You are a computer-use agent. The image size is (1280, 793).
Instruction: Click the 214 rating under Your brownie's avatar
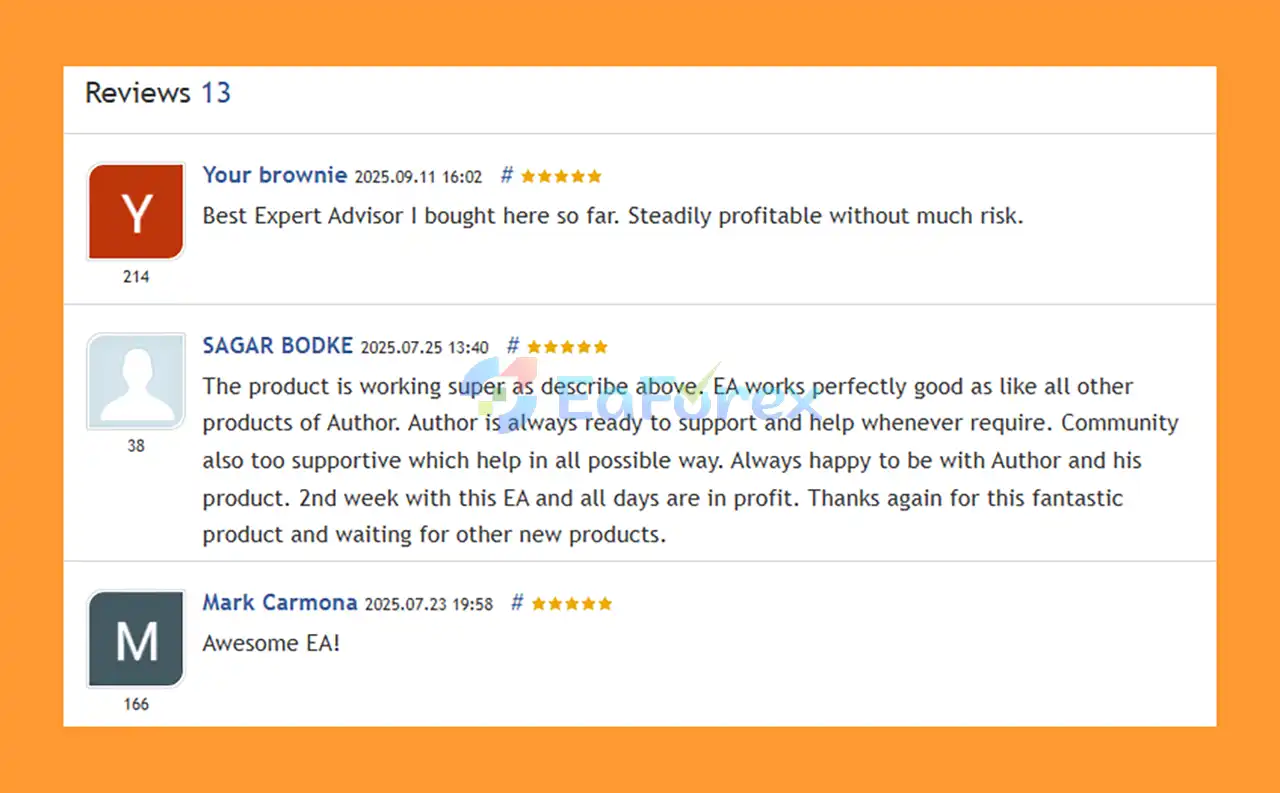(136, 277)
